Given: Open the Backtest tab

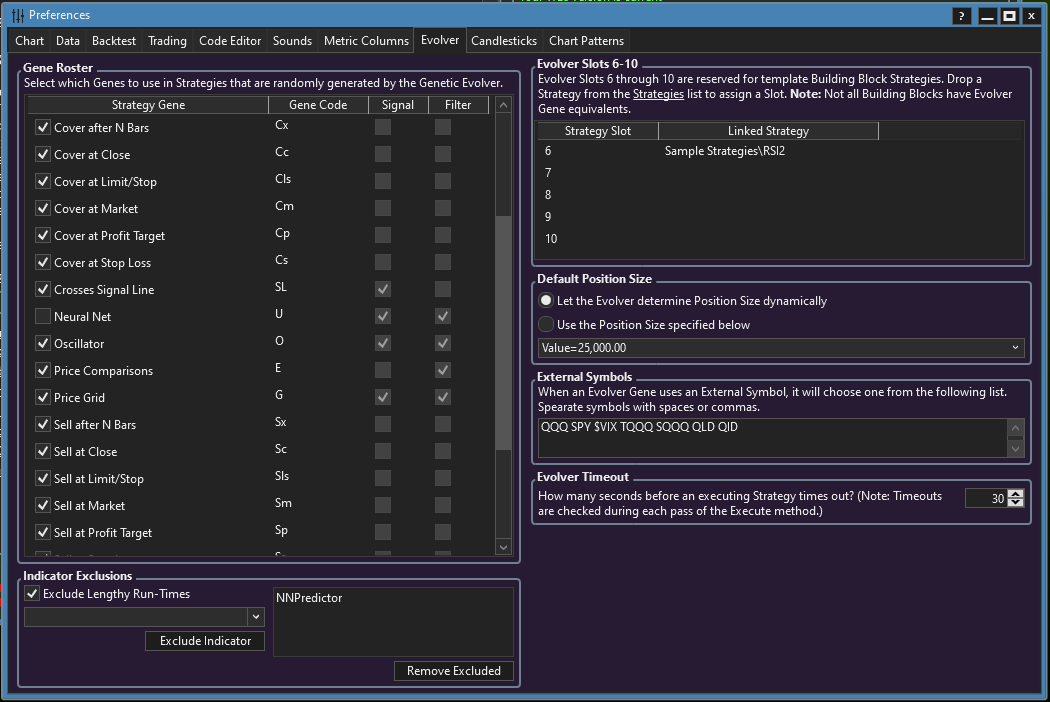Looking at the screenshot, I should click(x=114, y=41).
